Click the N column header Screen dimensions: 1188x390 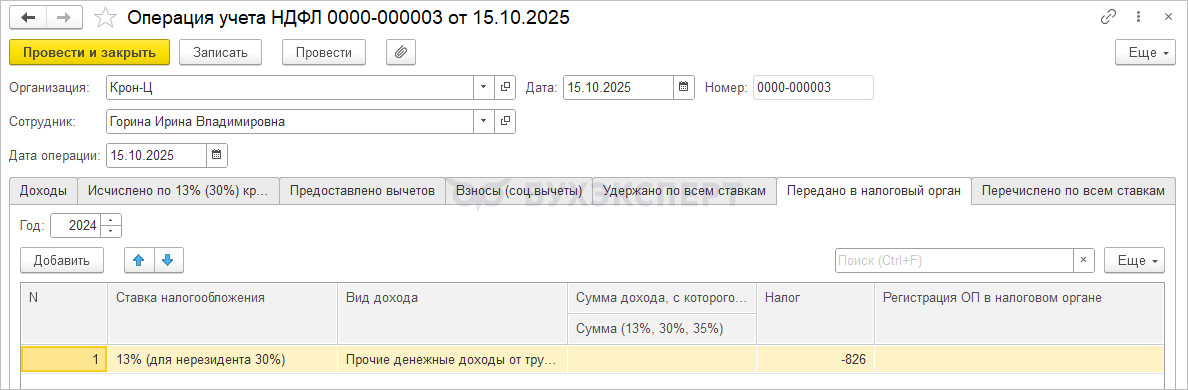coord(64,314)
